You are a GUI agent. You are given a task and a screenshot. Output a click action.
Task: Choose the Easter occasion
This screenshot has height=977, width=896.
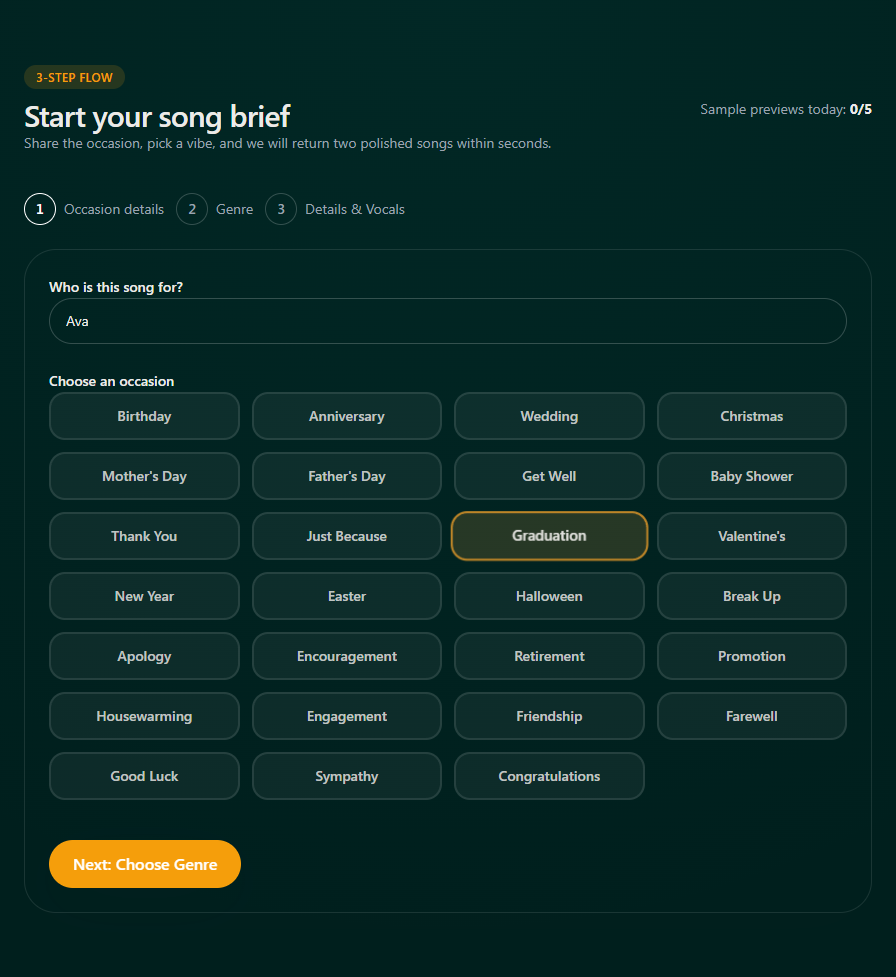click(346, 596)
